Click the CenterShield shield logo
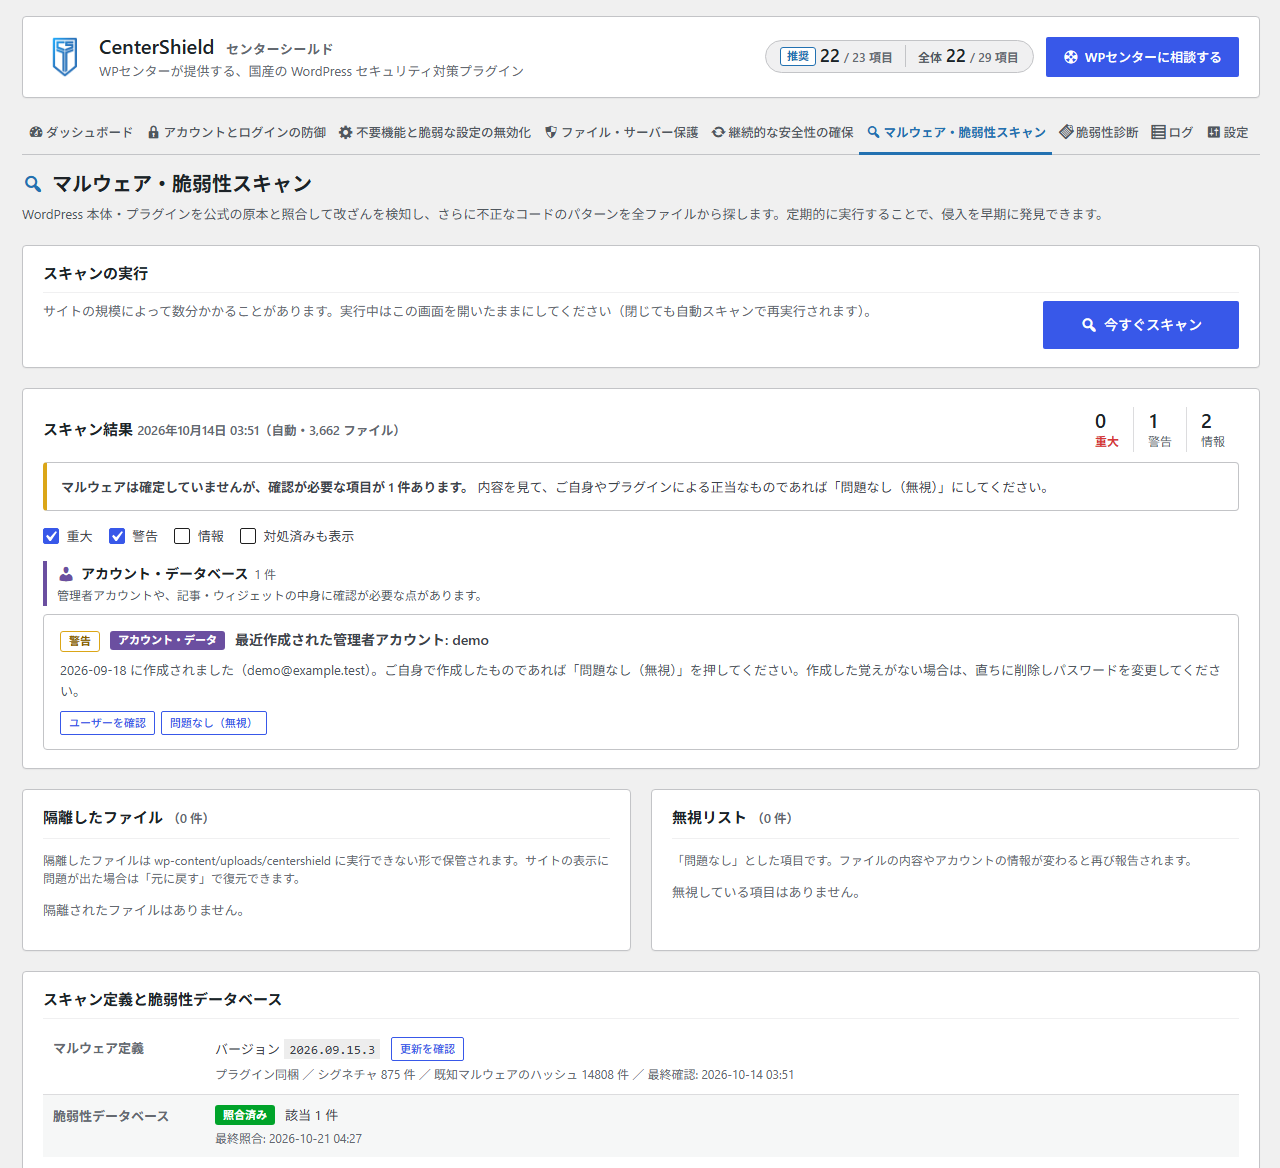The image size is (1280, 1168). [x=65, y=57]
